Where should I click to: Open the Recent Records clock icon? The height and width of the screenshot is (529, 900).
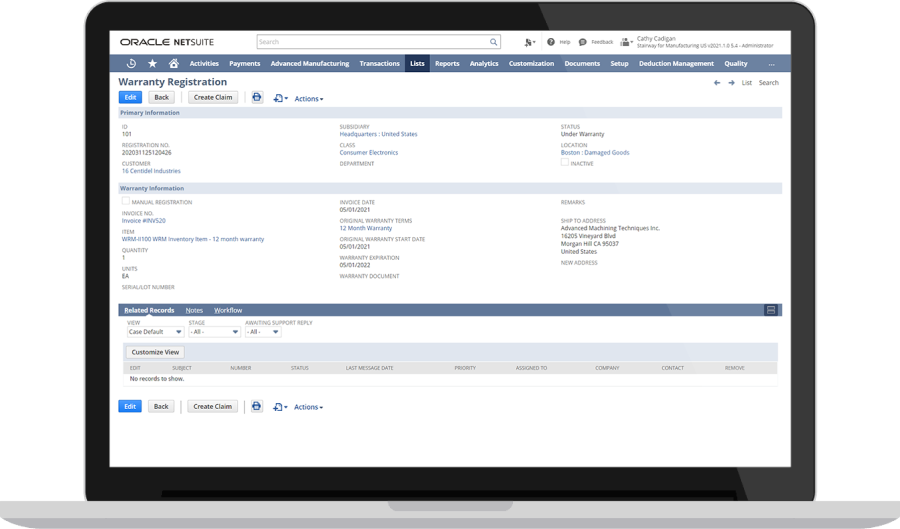pyautogui.click(x=131, y=63)
